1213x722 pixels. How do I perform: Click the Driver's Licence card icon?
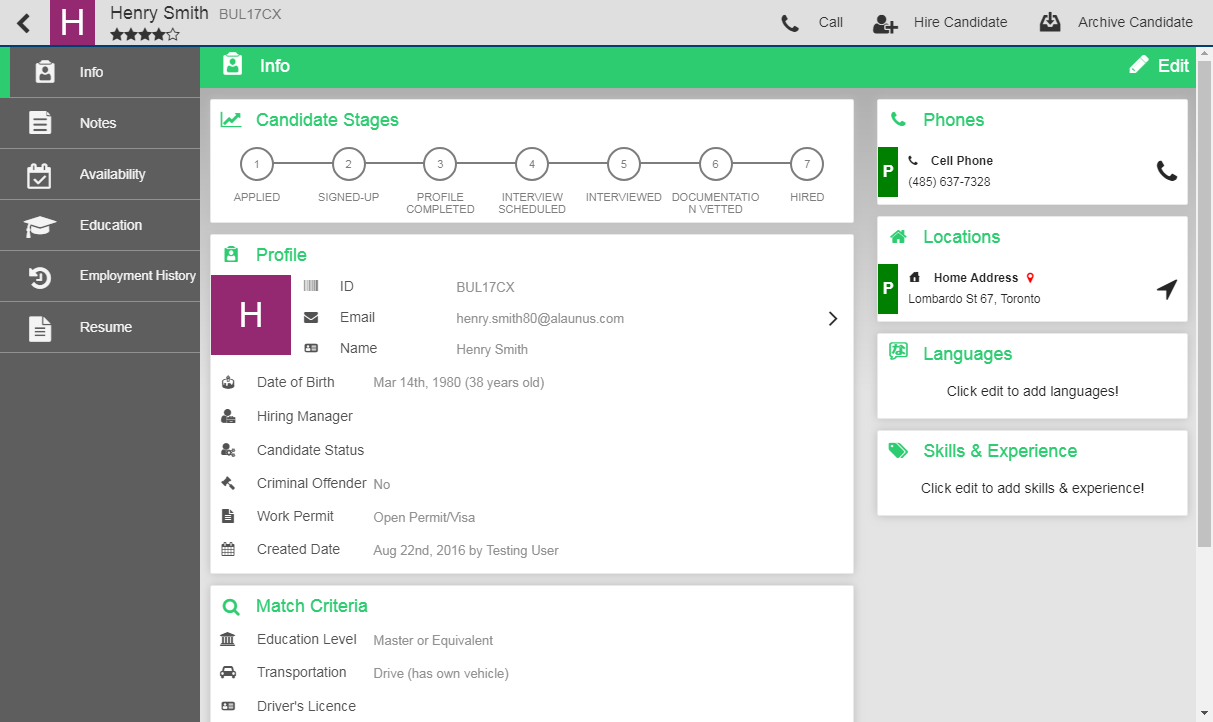click(x=228, y=706)
